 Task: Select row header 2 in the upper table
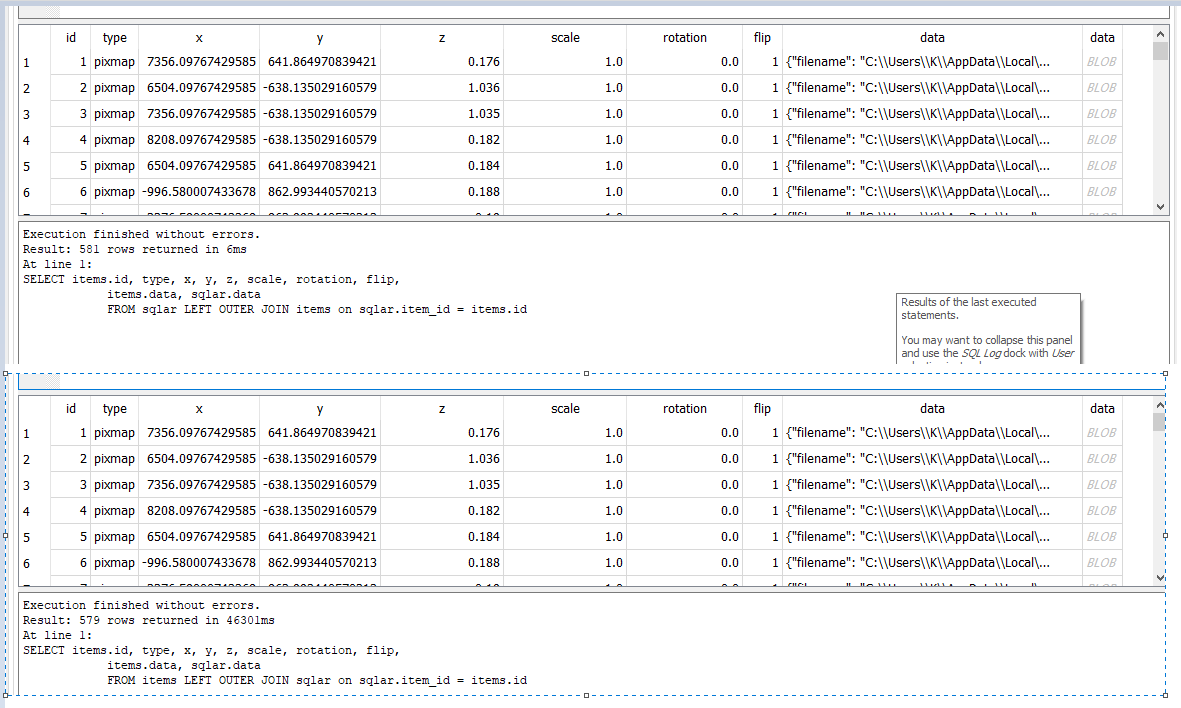(27, 88)
